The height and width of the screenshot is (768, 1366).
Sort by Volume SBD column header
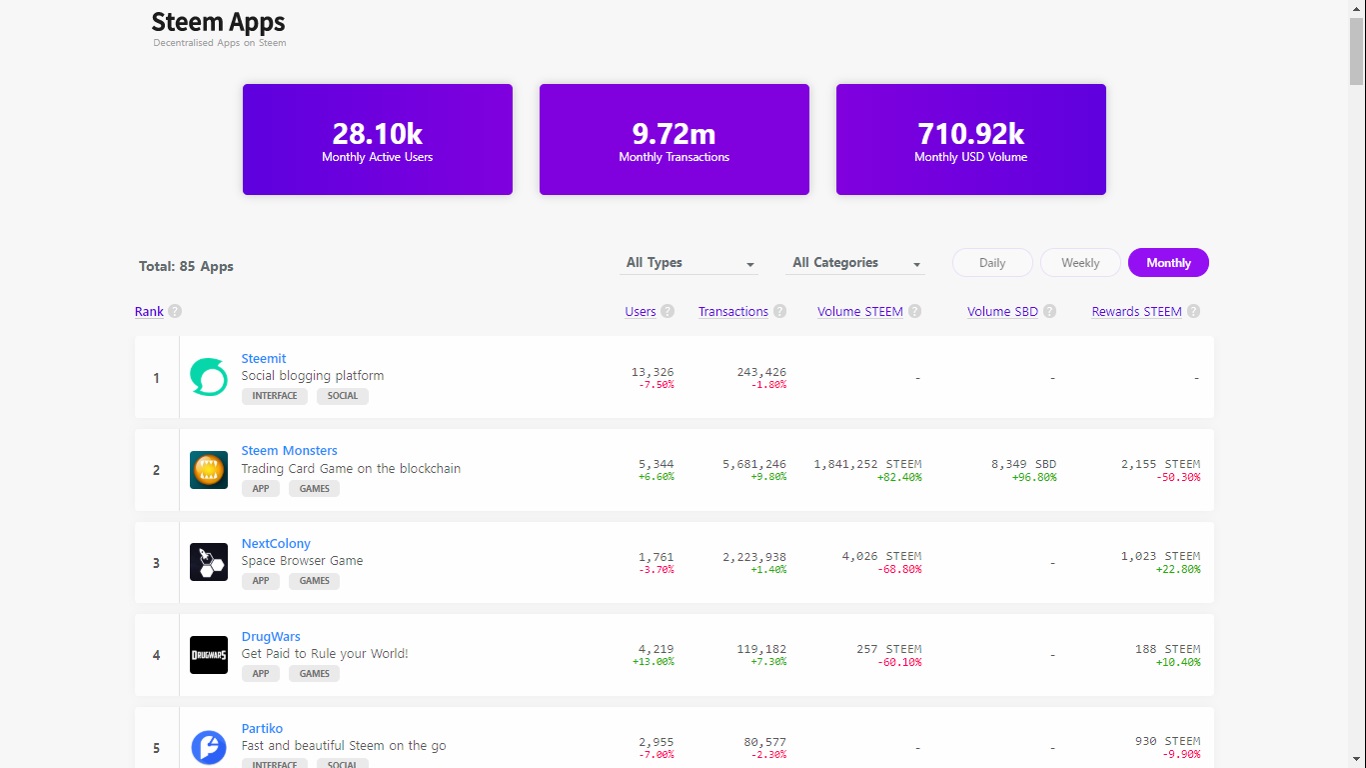(1003, 311)
